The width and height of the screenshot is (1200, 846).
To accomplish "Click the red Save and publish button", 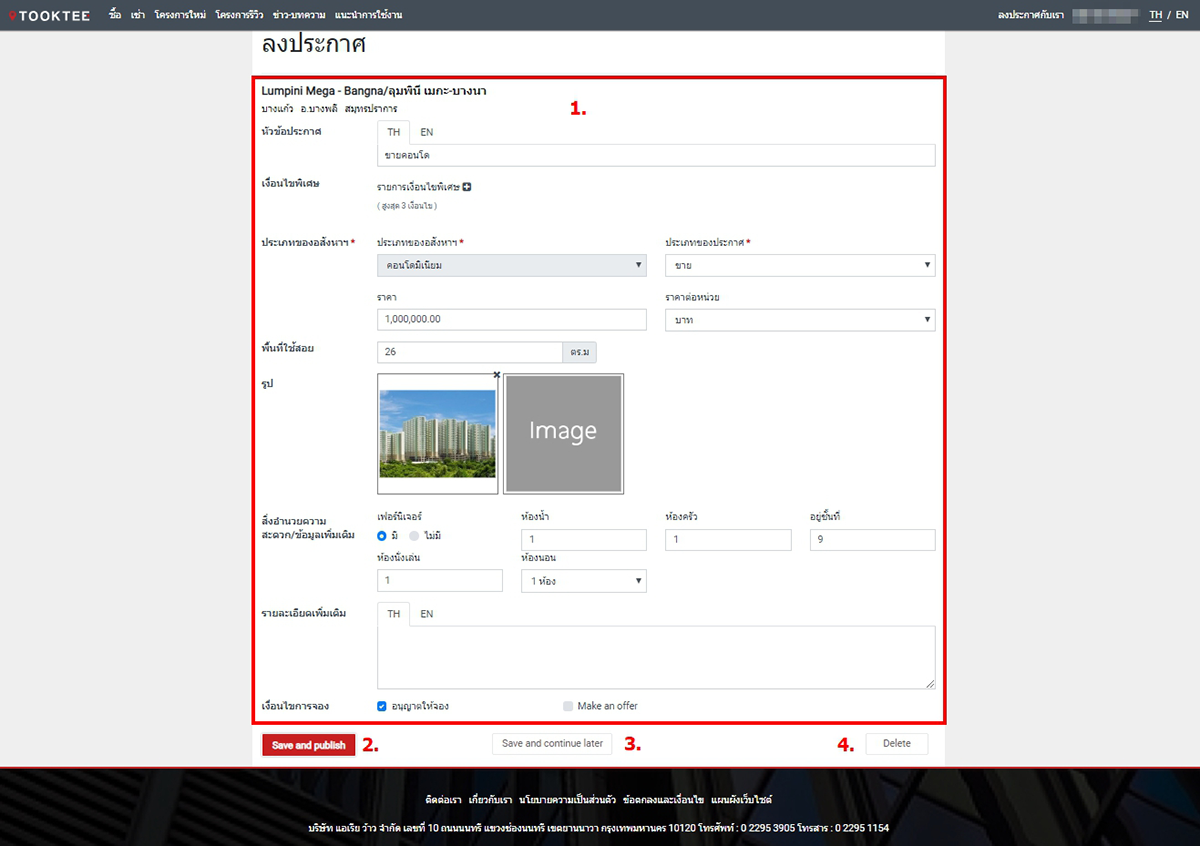I will click(x=309, y=745).
